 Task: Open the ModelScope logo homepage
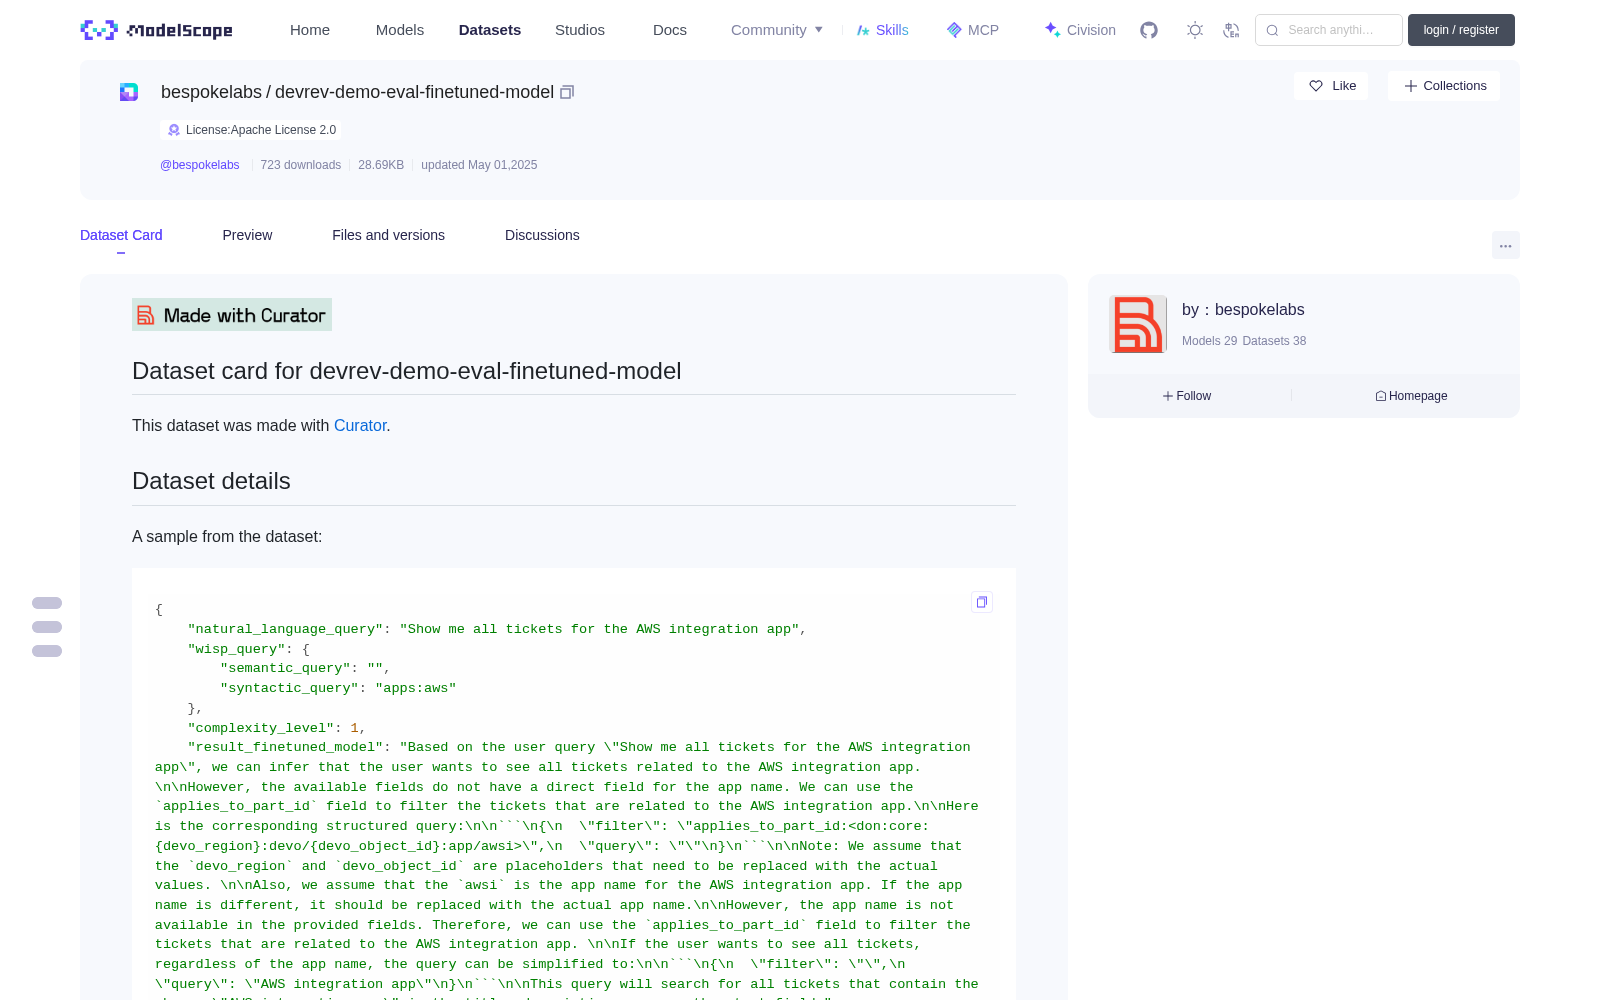pos(156,30)
